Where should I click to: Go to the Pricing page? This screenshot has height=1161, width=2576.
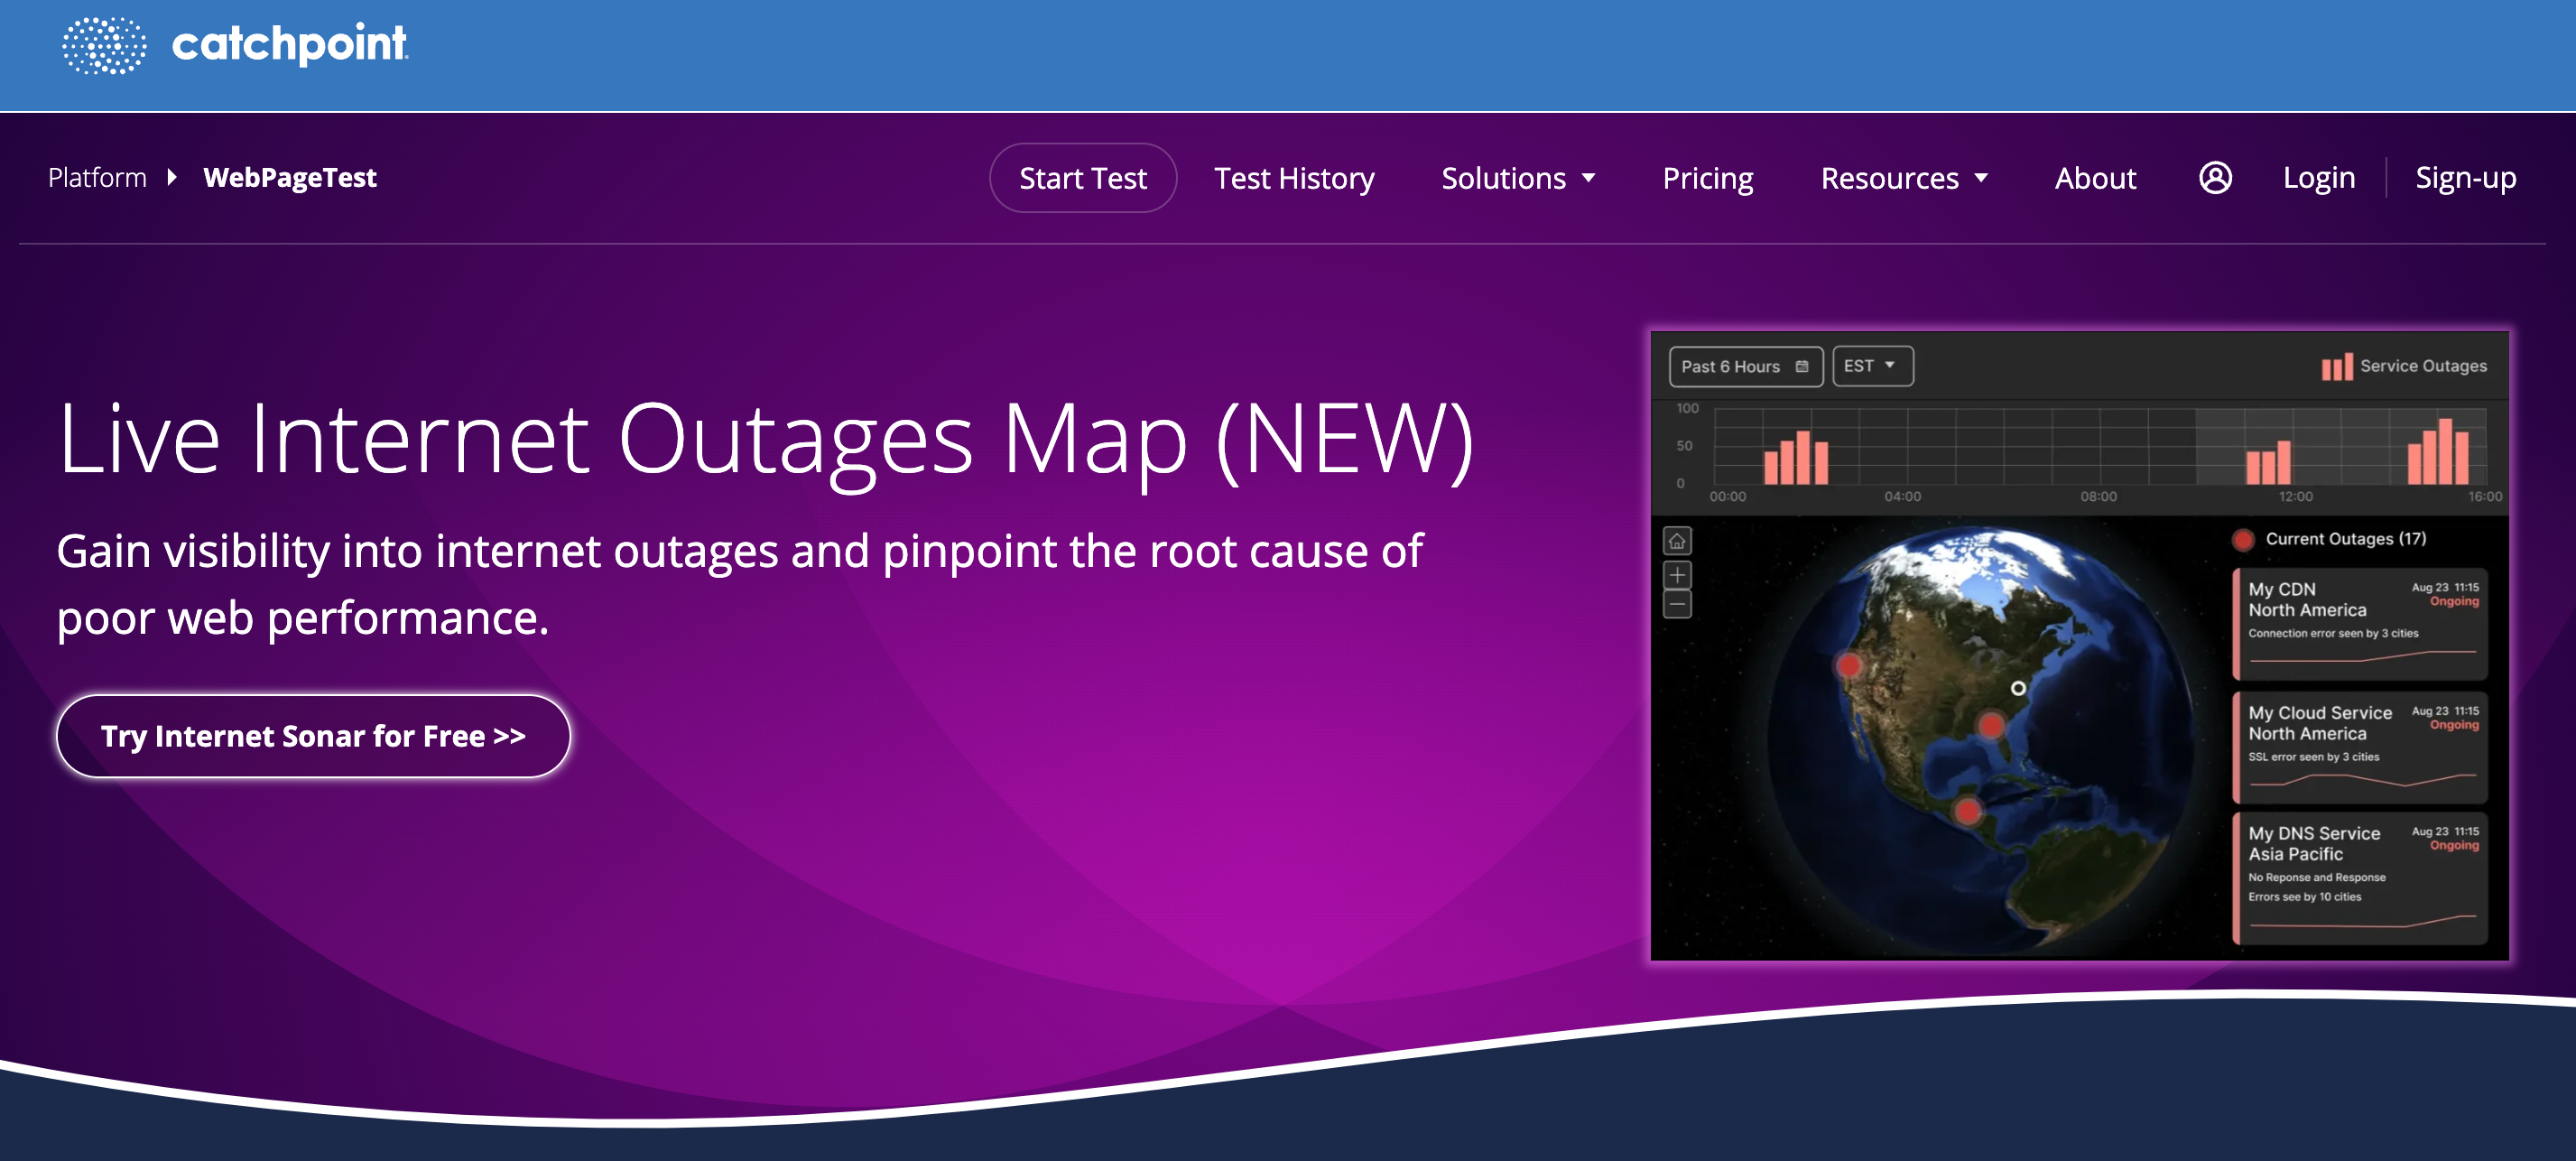[x=1707, y=179]
